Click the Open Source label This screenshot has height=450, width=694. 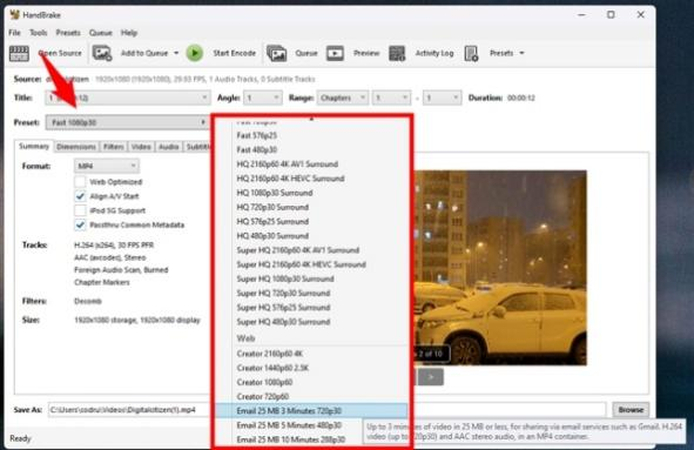pos(60,53)
